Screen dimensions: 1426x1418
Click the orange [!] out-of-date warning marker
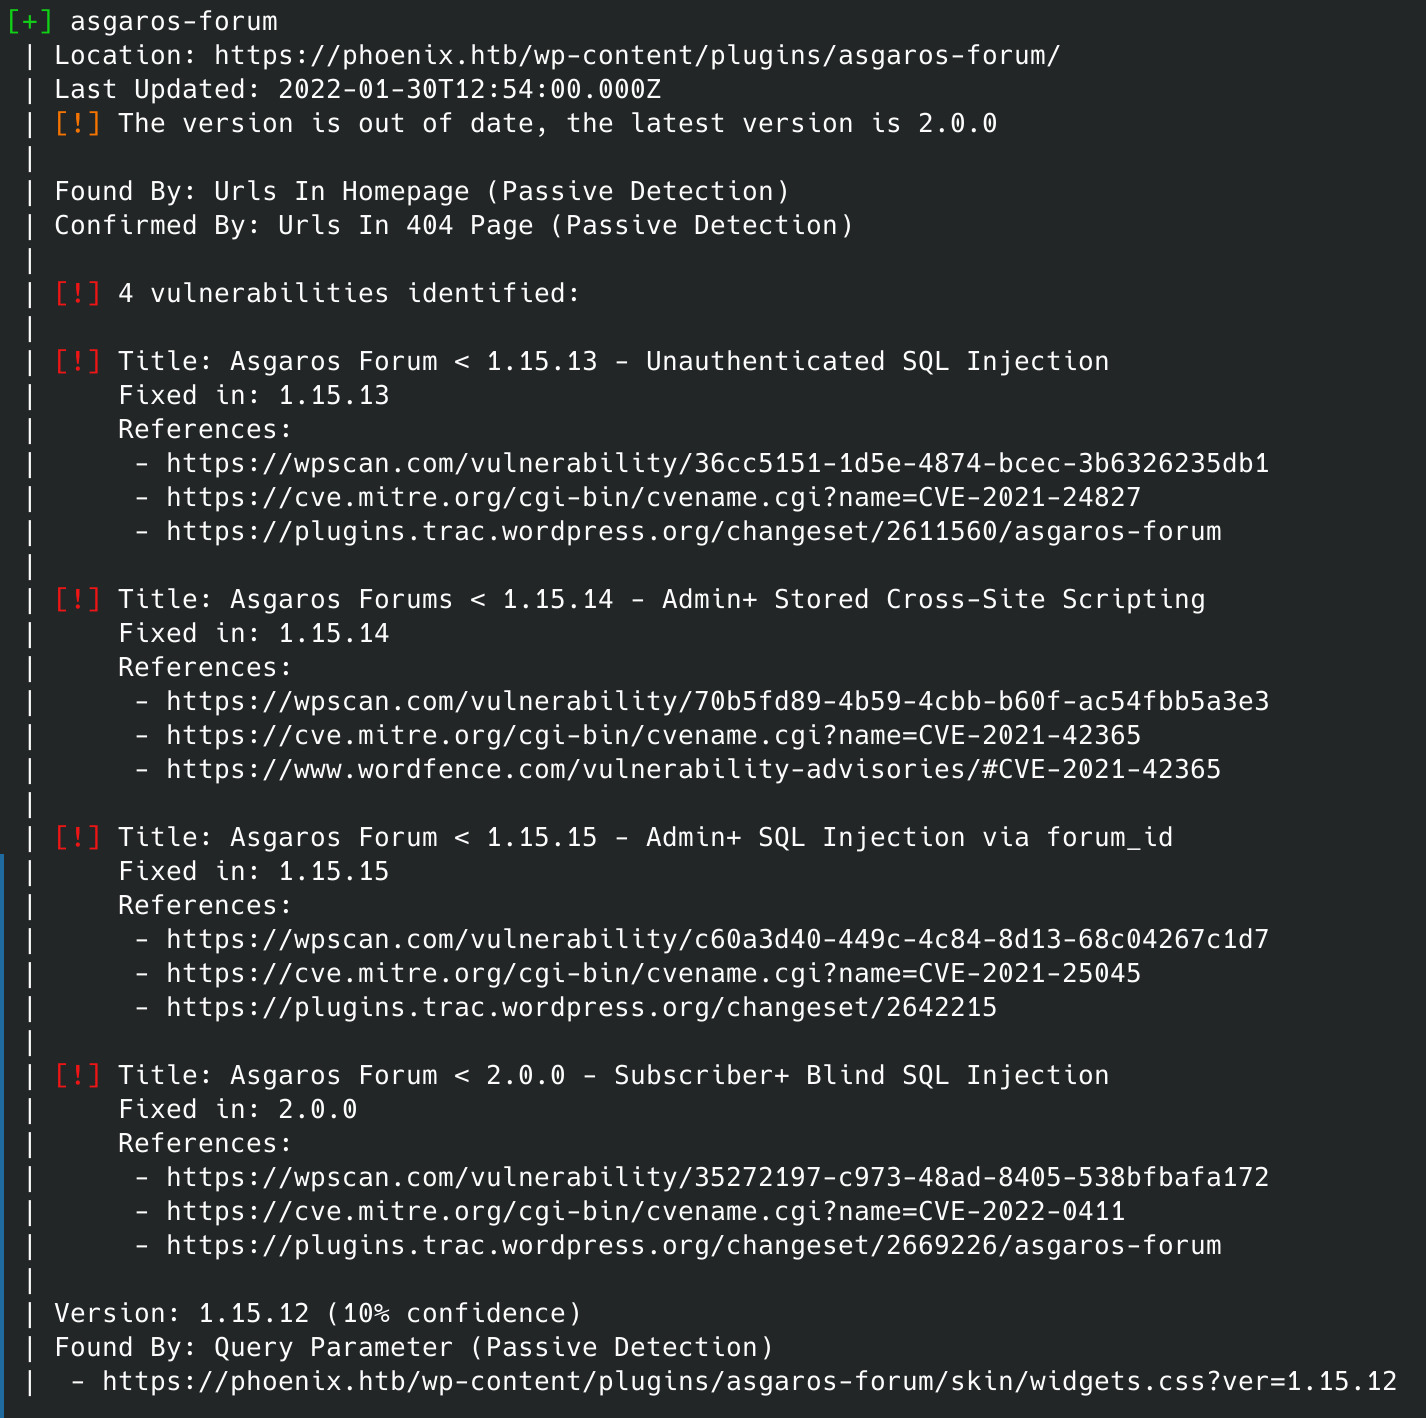click(x=77, y=123)
